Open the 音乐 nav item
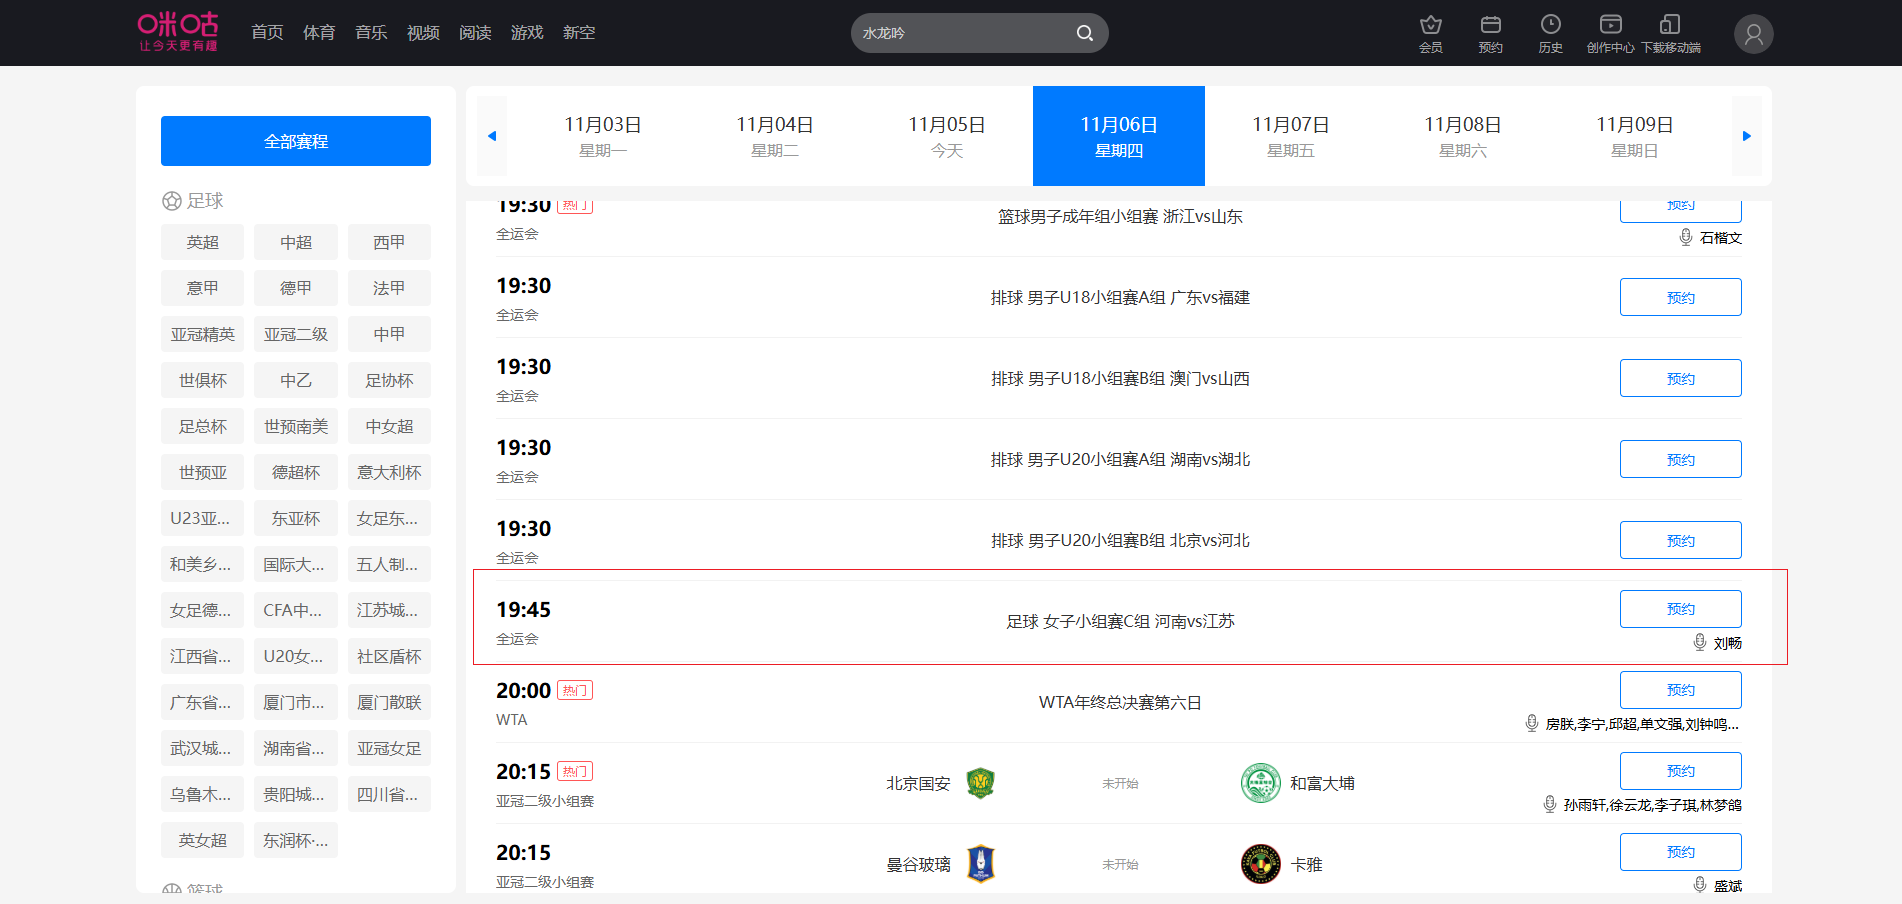1902x904 pixels. click(x=371, y=33)
